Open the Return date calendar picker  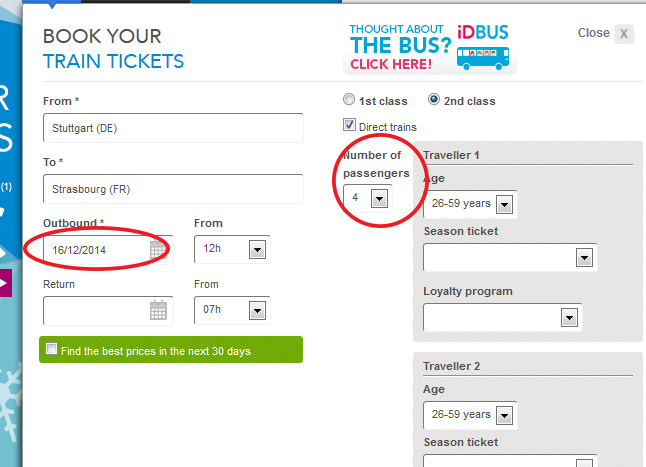158,310
